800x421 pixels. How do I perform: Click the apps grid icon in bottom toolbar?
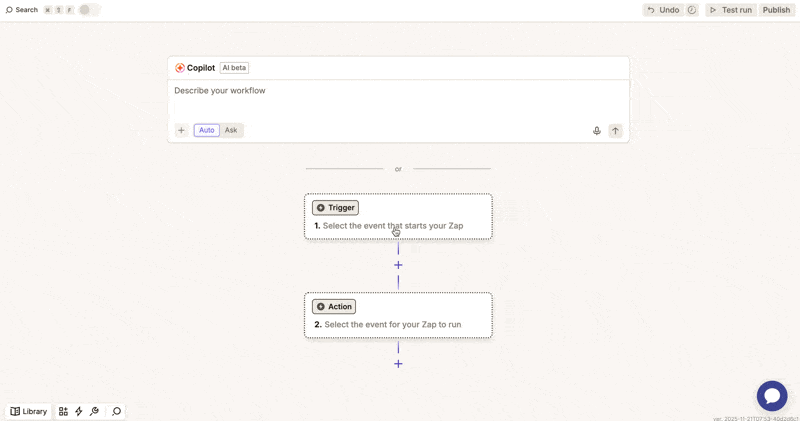(63, 412)
